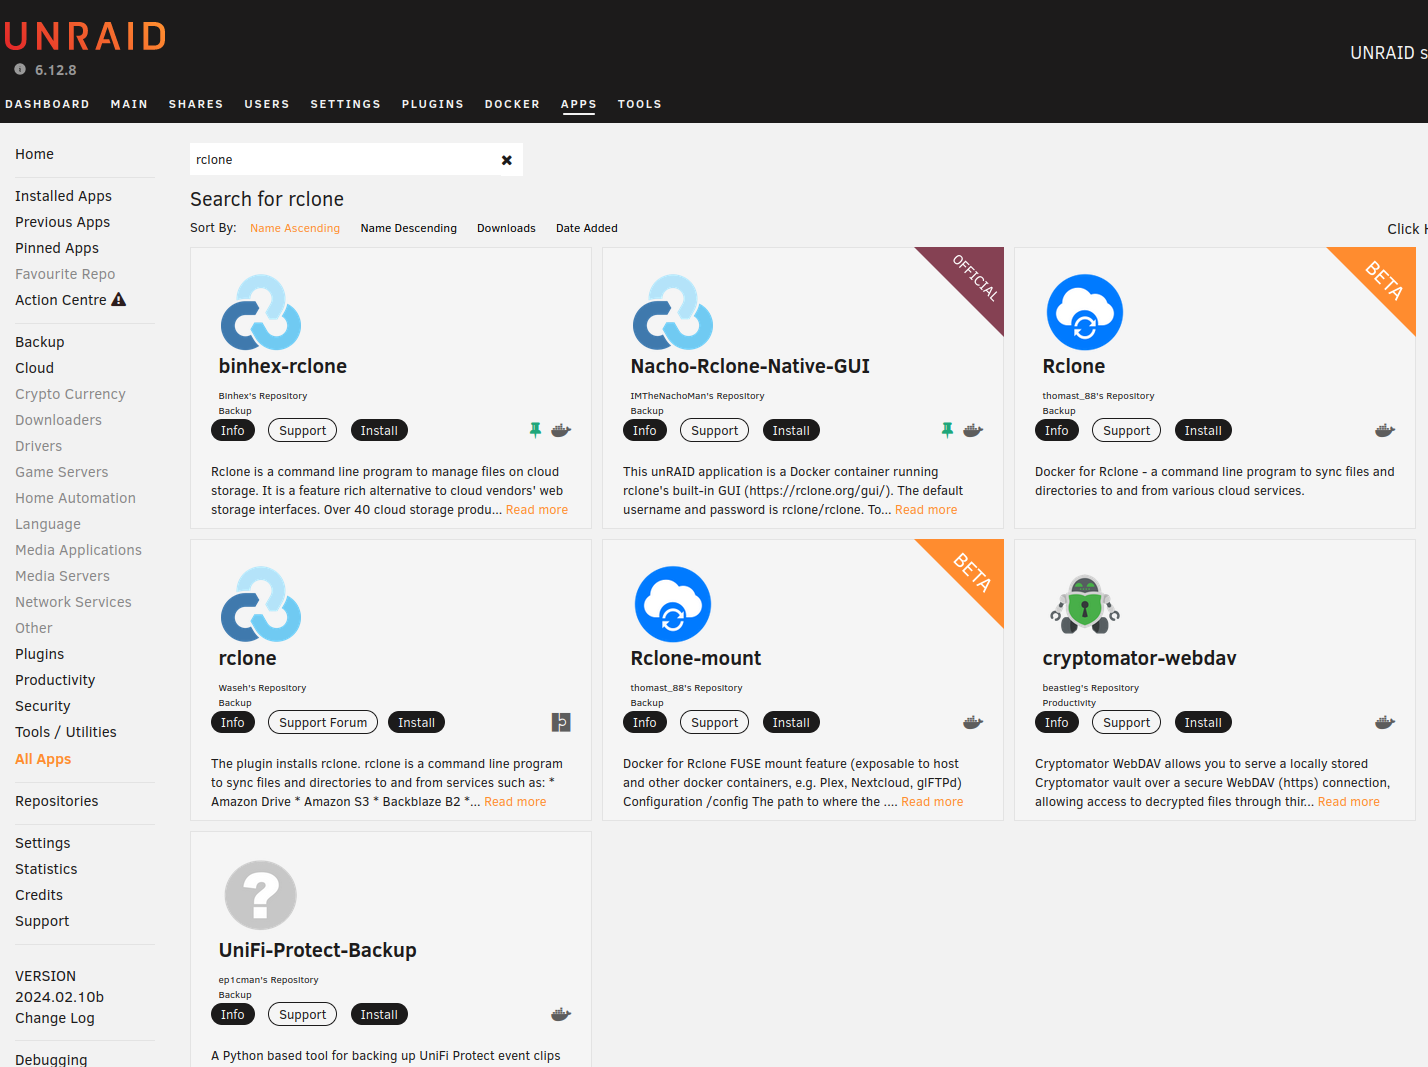
Task: Click the UniFi-Protect-Backup question mark icon
Action: click(x=261, y=896)
